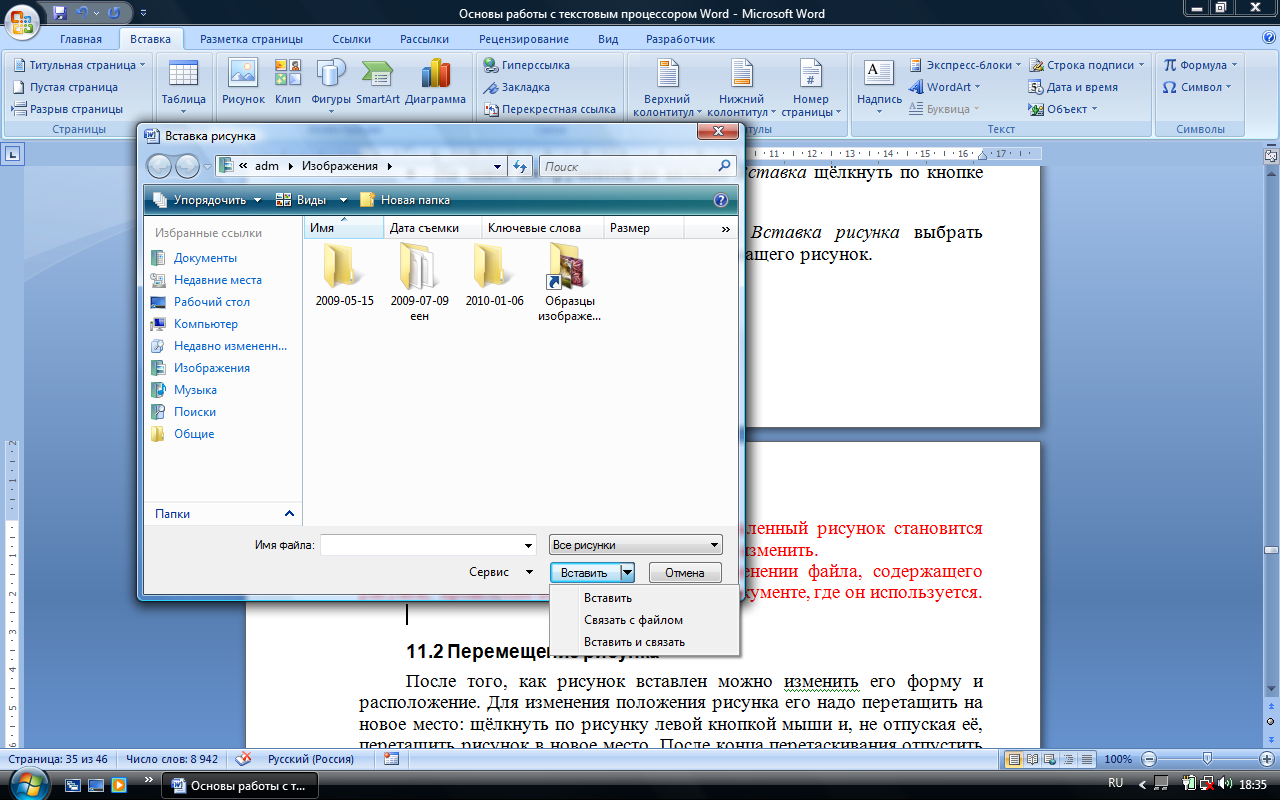Click the Поиск search box in dialog
The image size is (1280, 800).
pyautogui.click(x=637, y=167)
